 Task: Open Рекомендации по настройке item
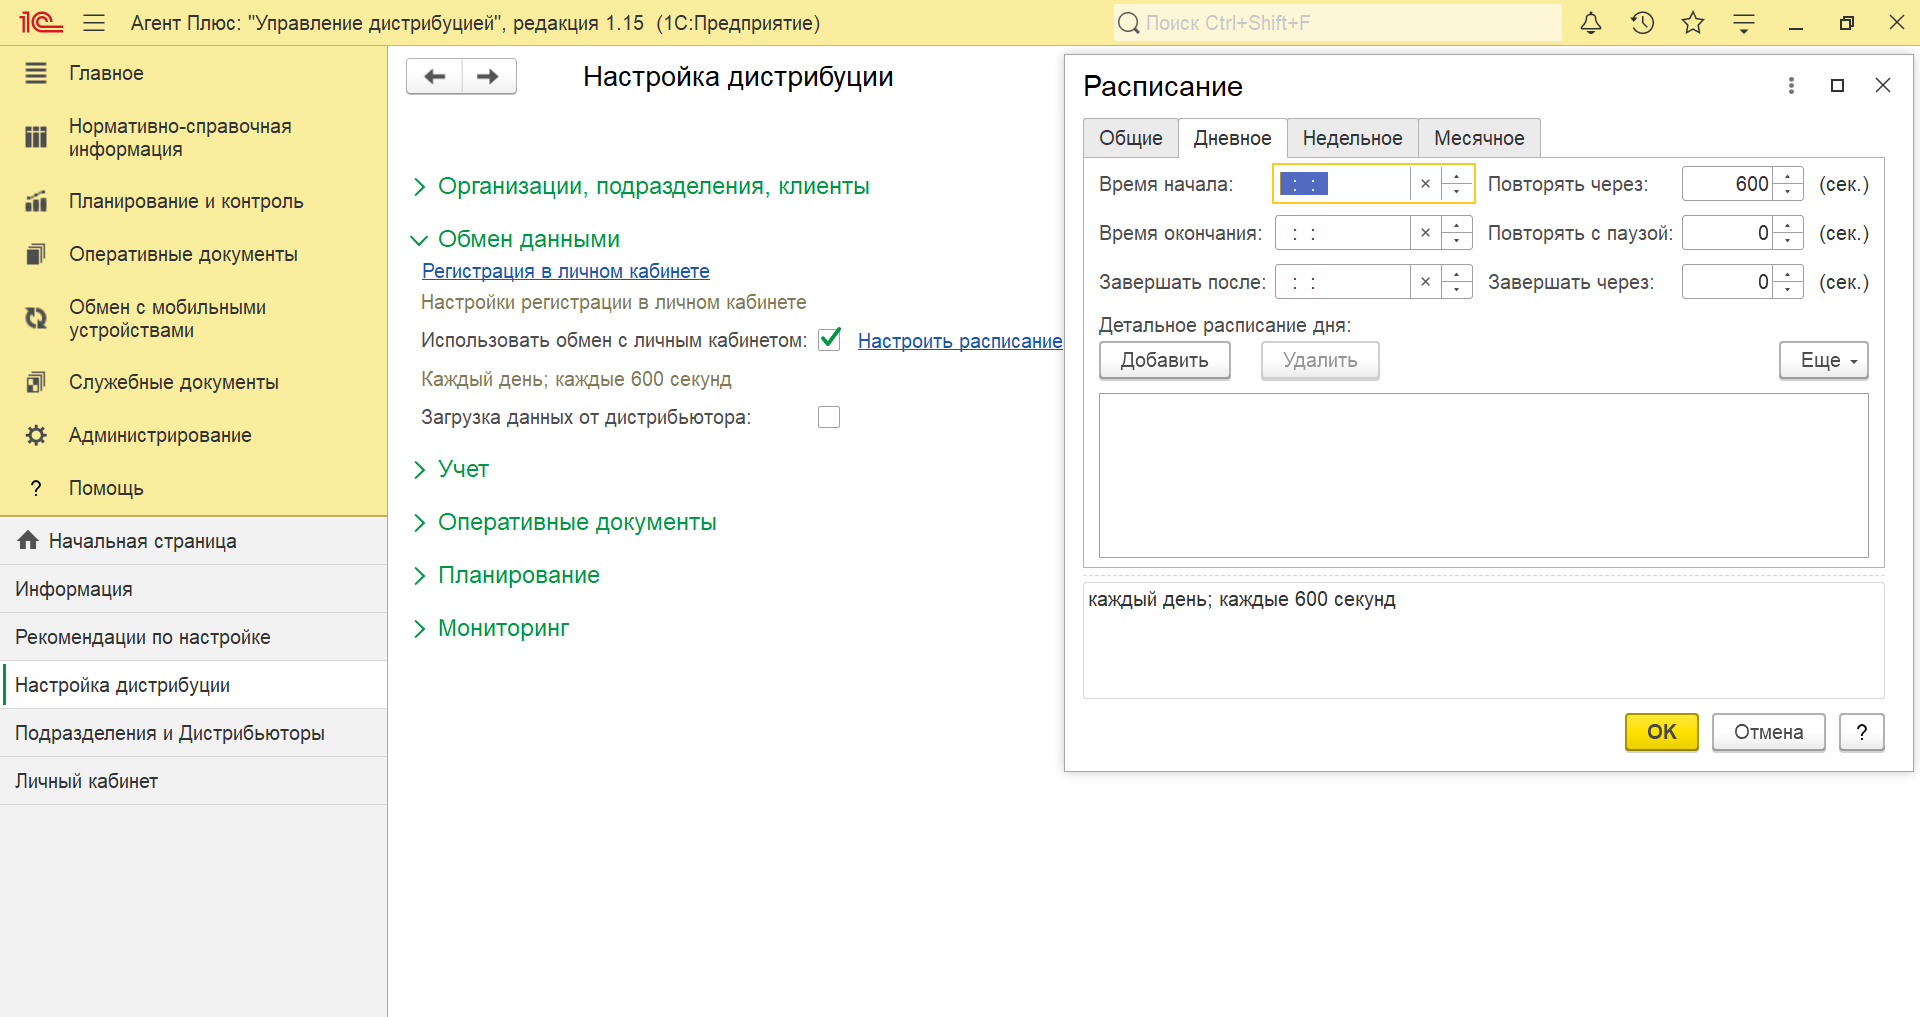tap(194, 637)
